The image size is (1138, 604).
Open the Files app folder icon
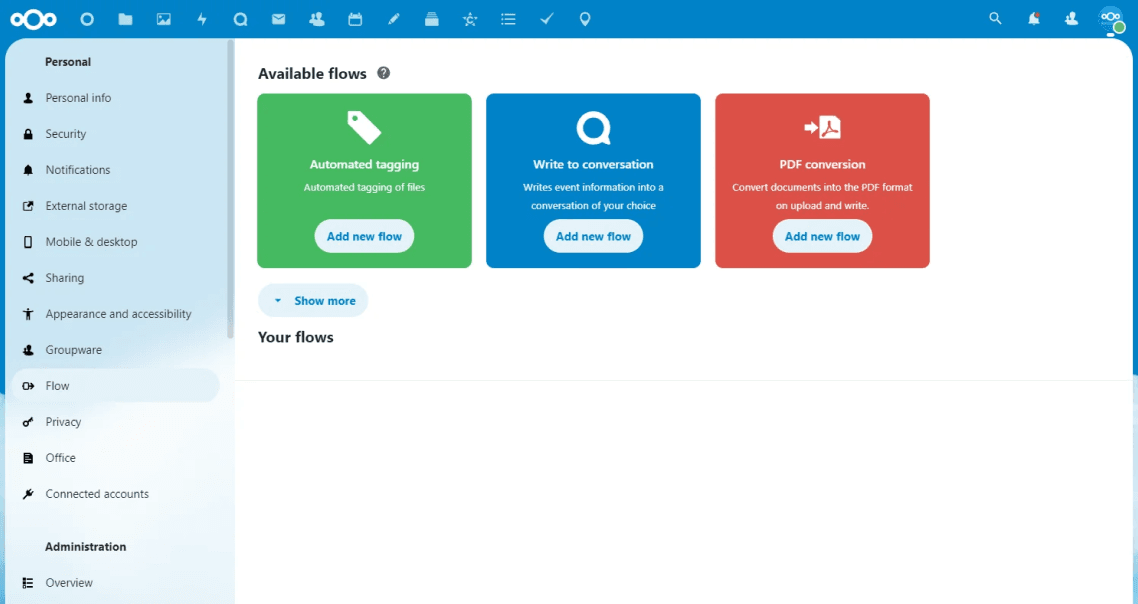pyautogui.click(x=125, y=19)
